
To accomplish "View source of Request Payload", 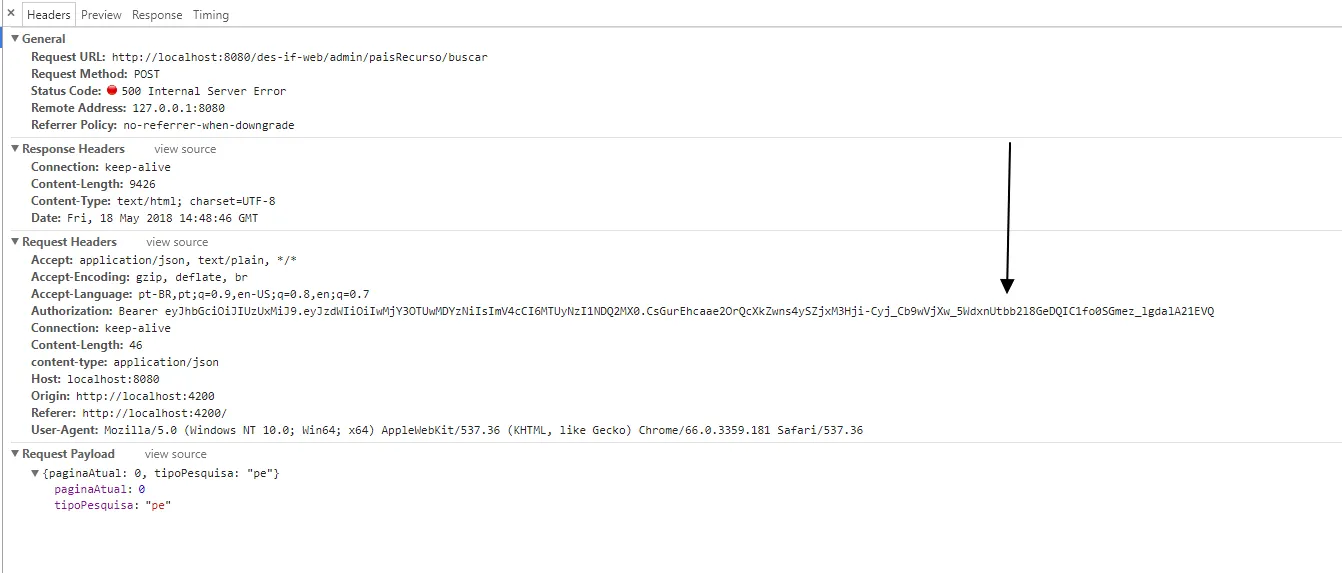I will click(176, 454).
